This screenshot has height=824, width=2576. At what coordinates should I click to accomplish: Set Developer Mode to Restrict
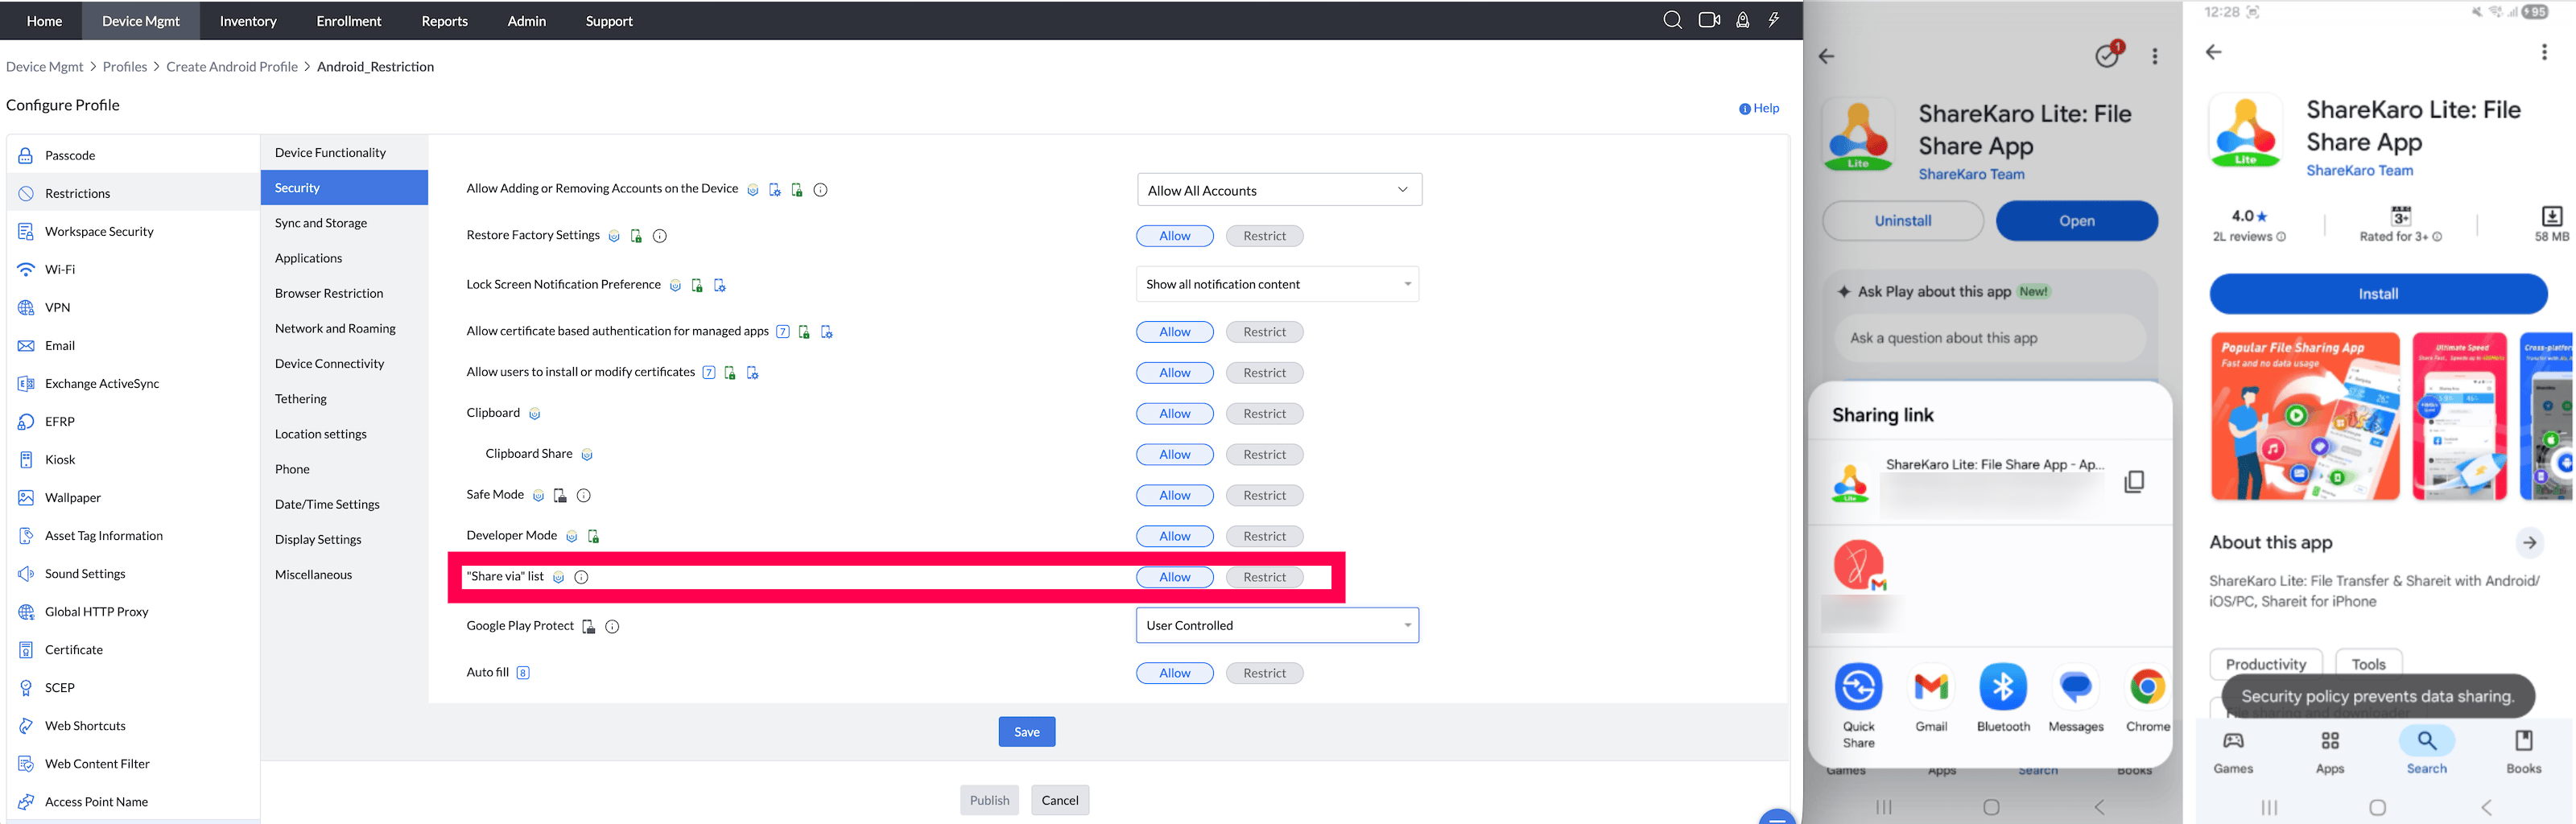pyautogui.click(x=1265, y=537)
